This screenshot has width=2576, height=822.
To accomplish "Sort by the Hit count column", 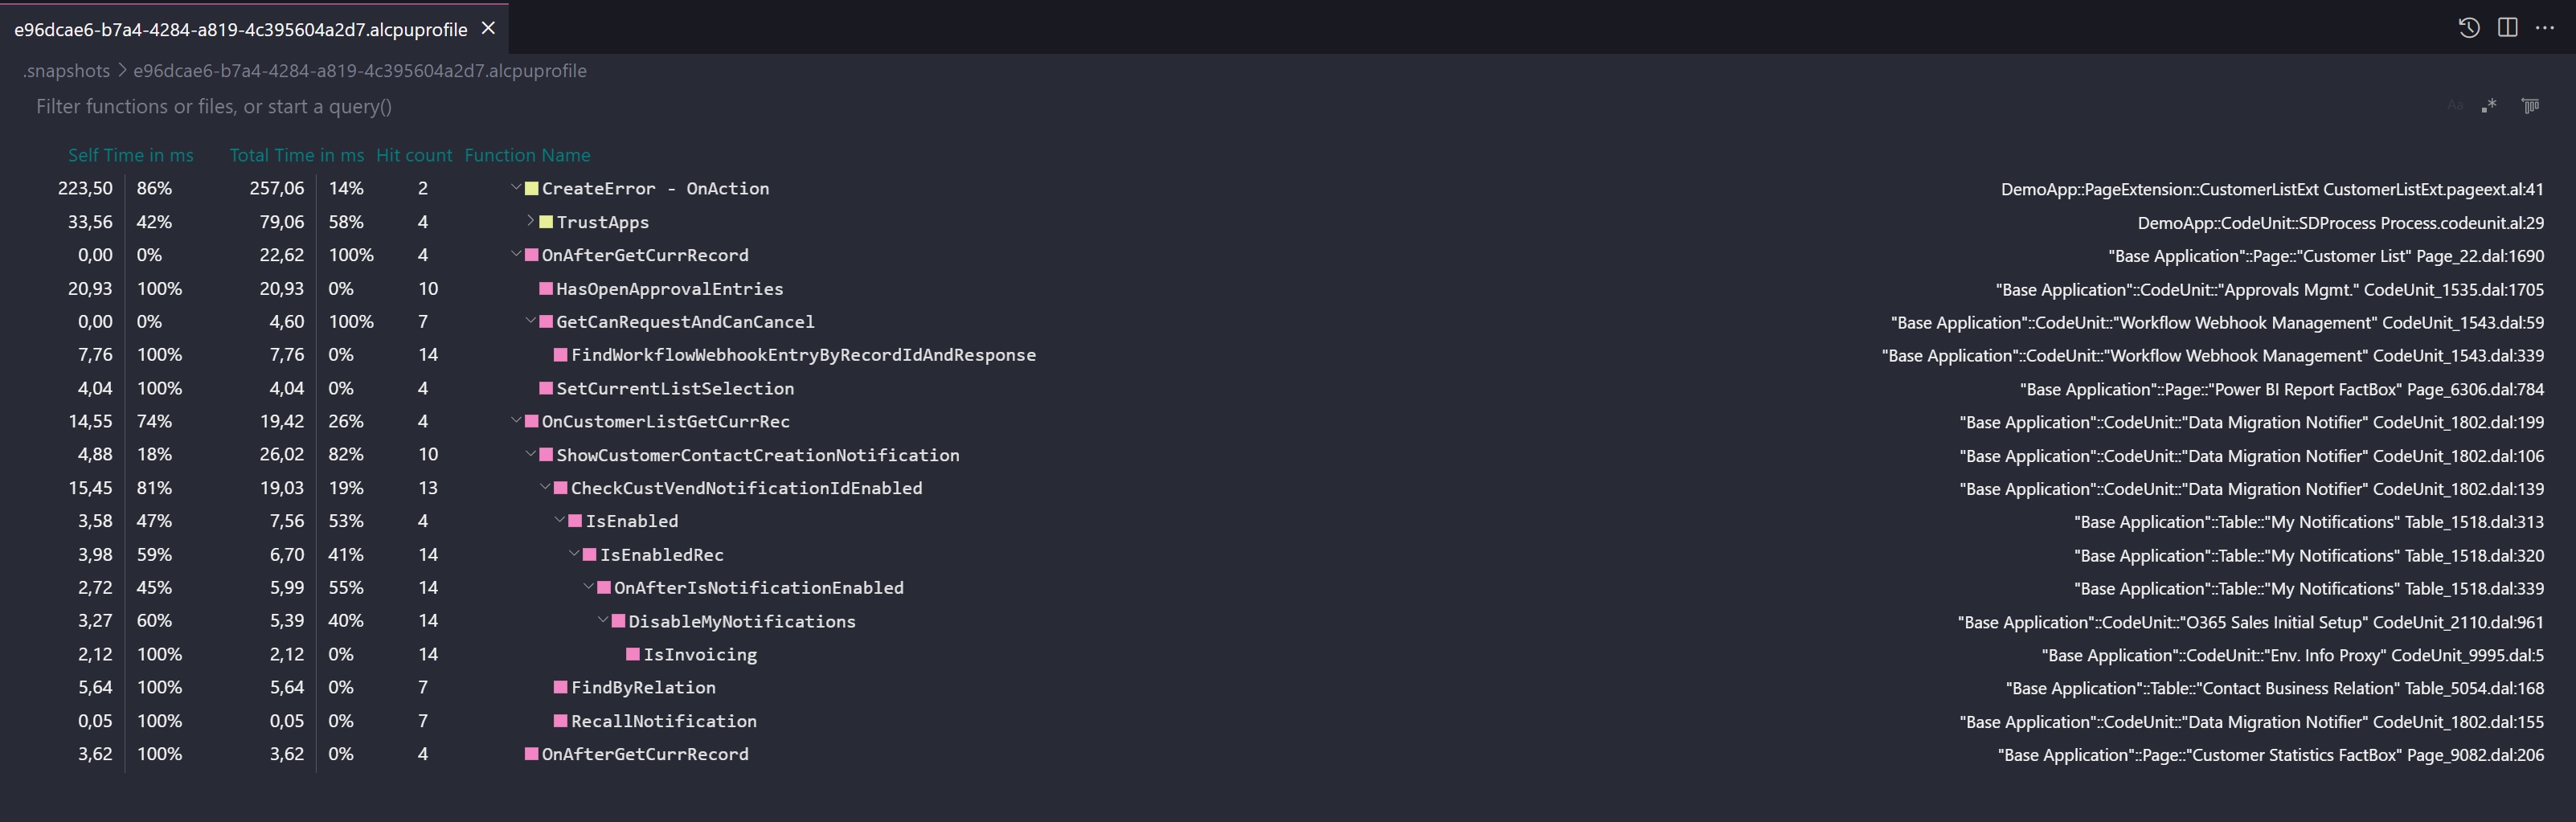I will tap(413, 155).
